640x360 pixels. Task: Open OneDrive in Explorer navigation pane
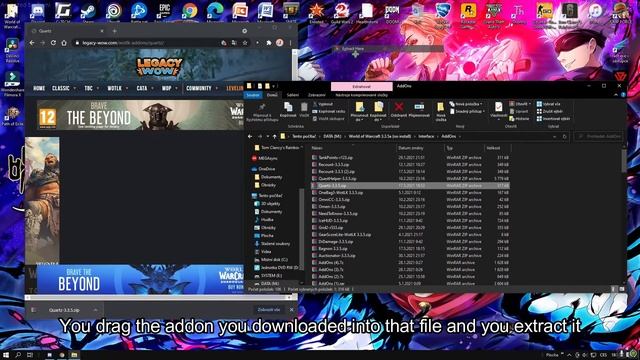pyautogui.click(x=263, y=169)
